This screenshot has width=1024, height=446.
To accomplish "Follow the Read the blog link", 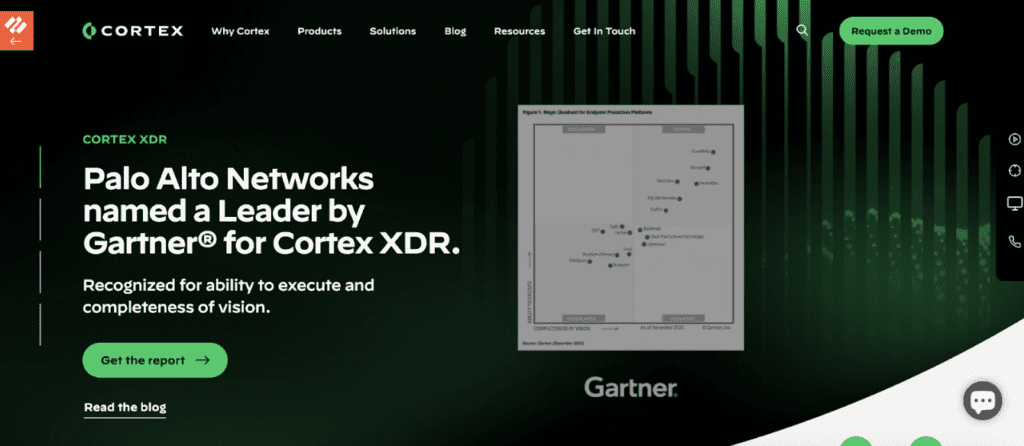I will (x=125, y=407).
